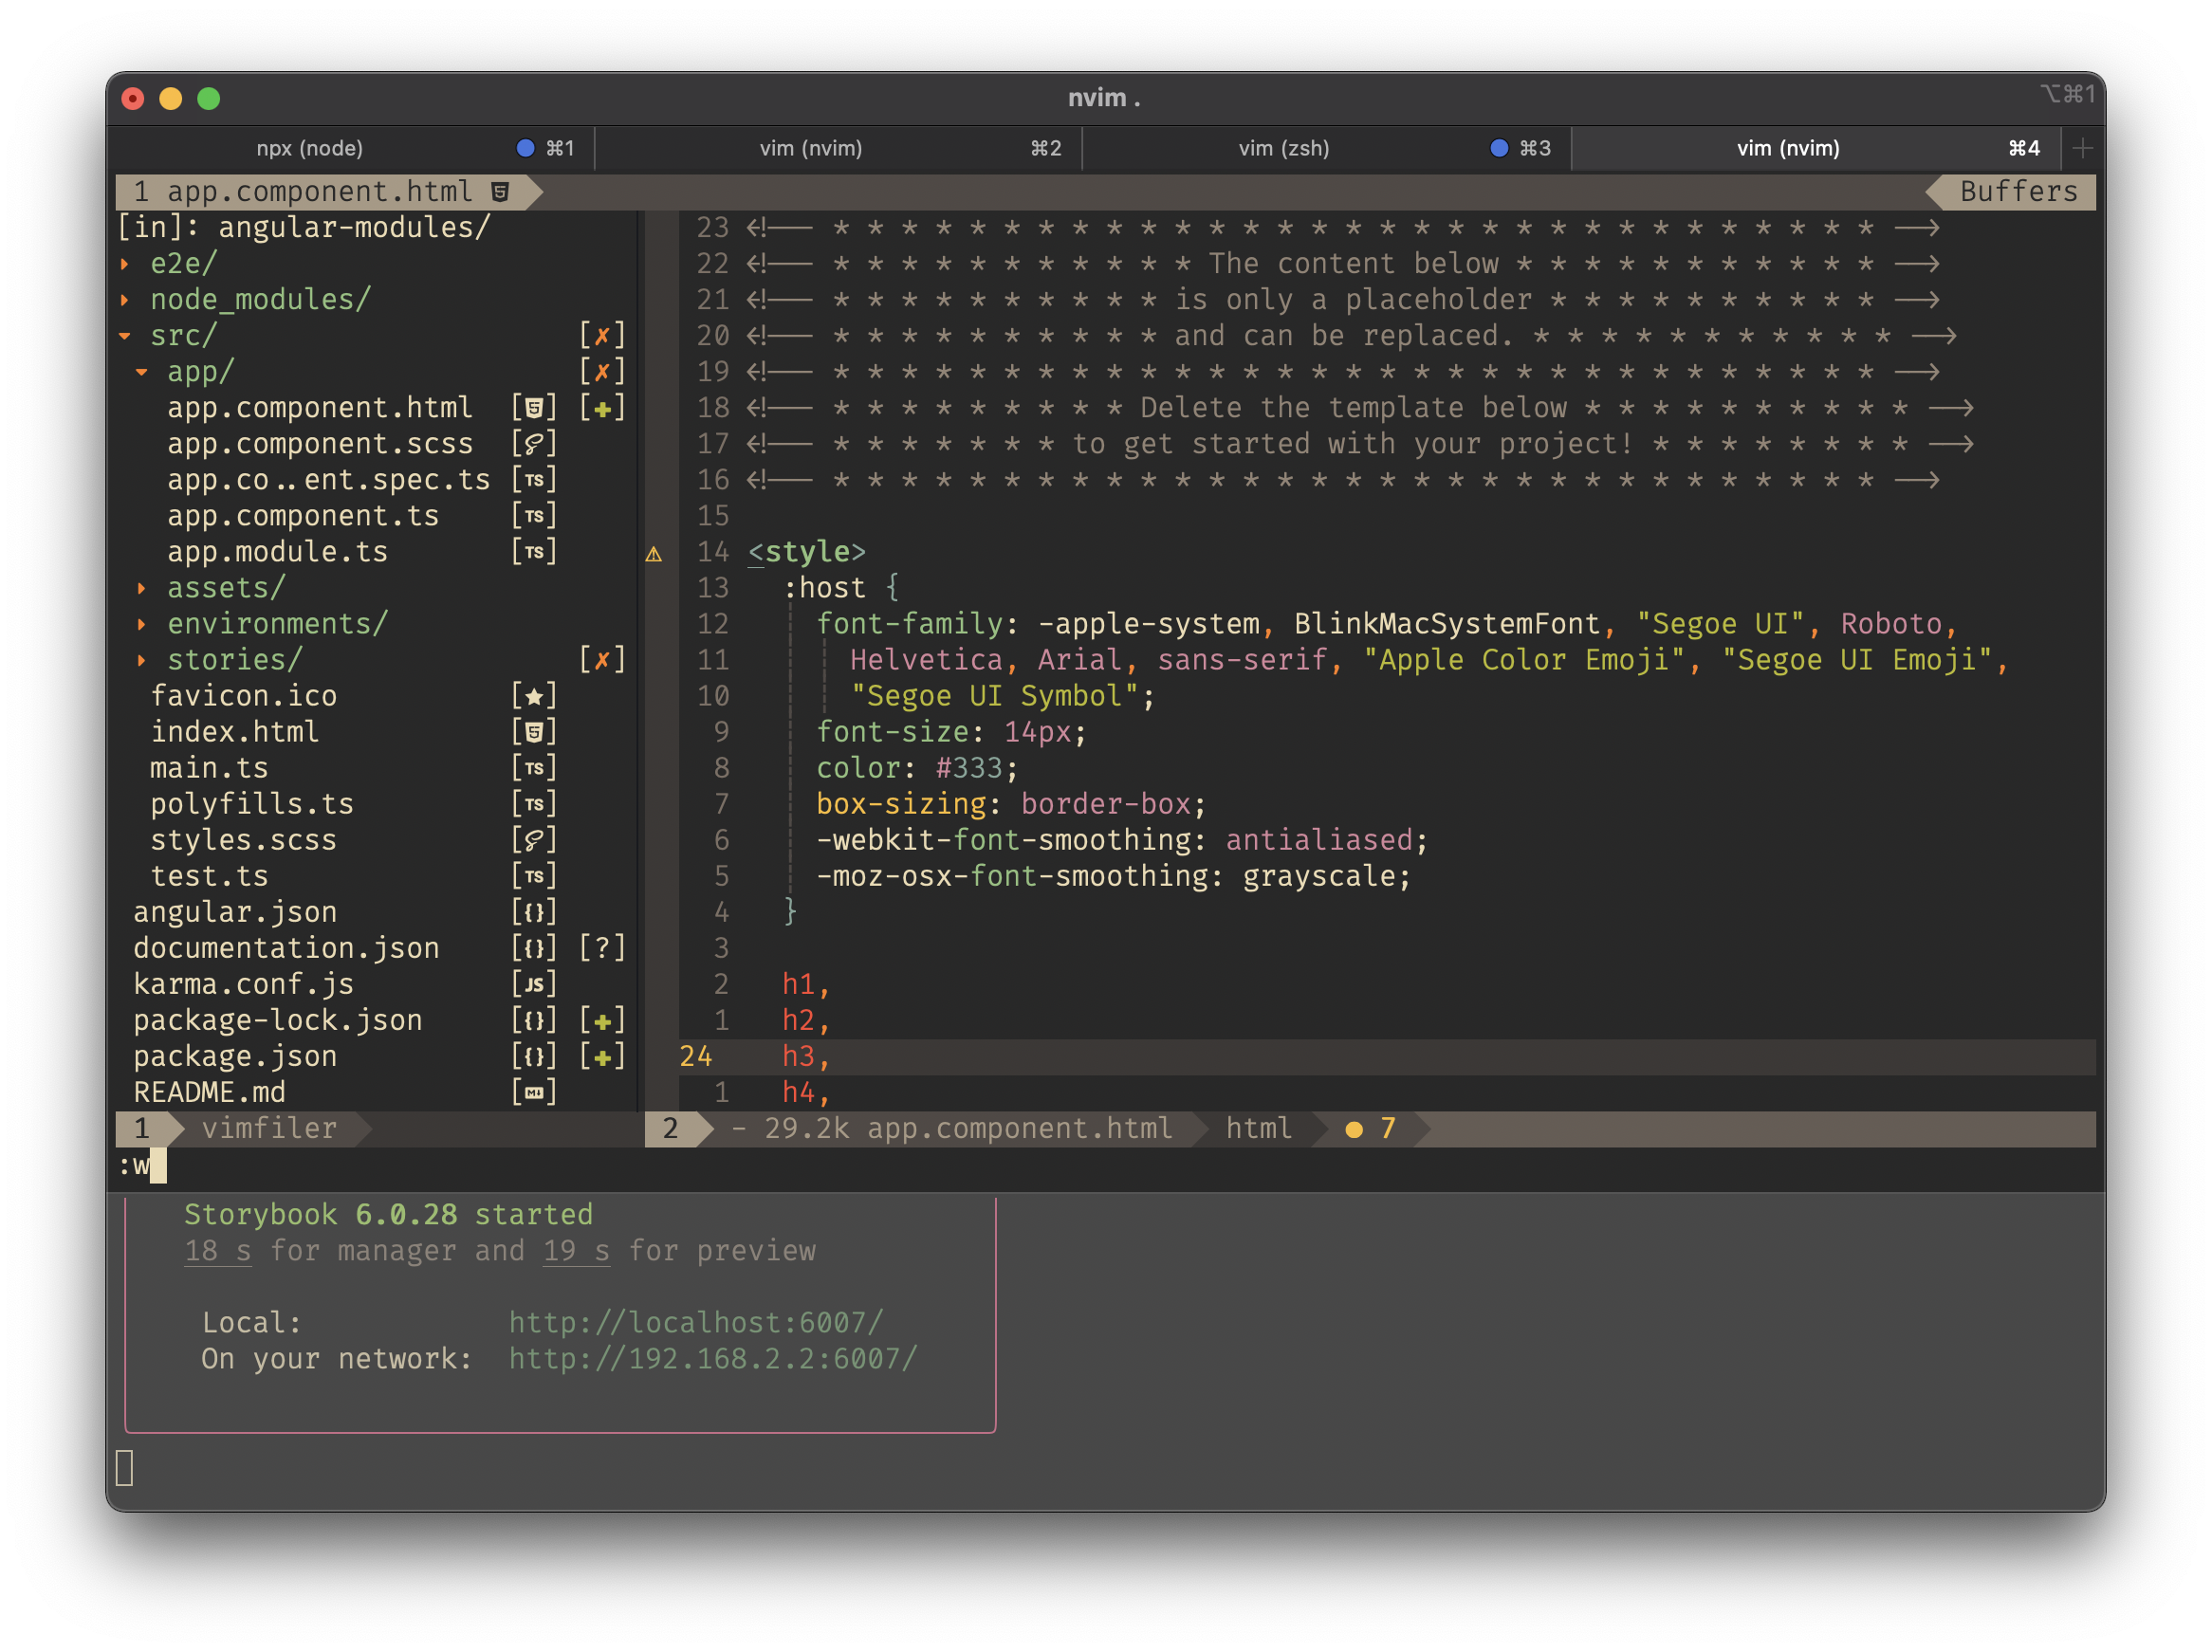The image size is (2212, 1652).
Task: Click the HTML5 icon beside app.component.html
Action: (x=536, y=407)
